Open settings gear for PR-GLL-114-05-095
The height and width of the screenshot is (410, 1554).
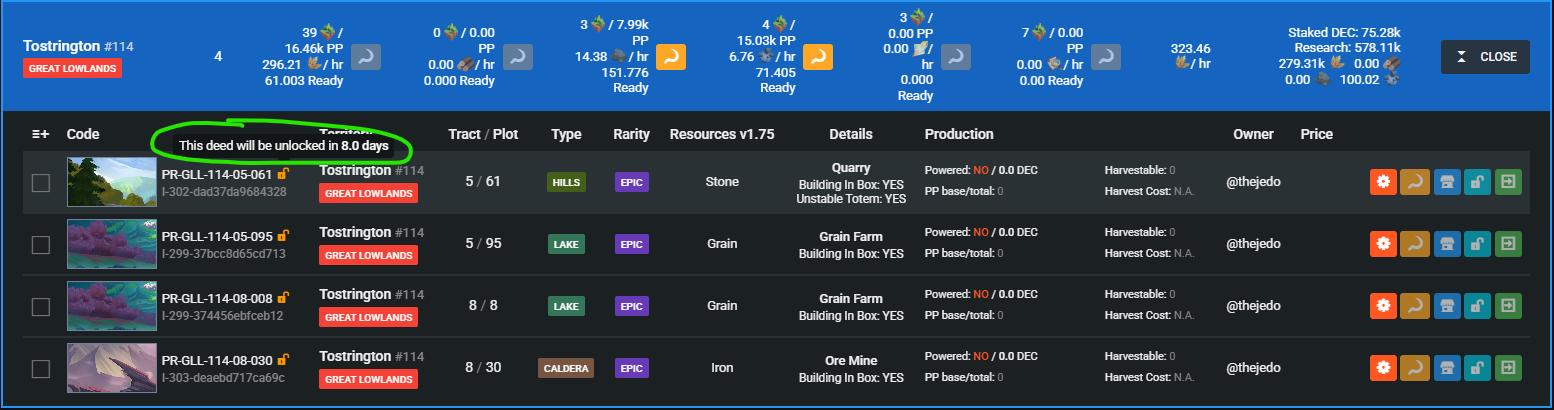click(1384, 244)
